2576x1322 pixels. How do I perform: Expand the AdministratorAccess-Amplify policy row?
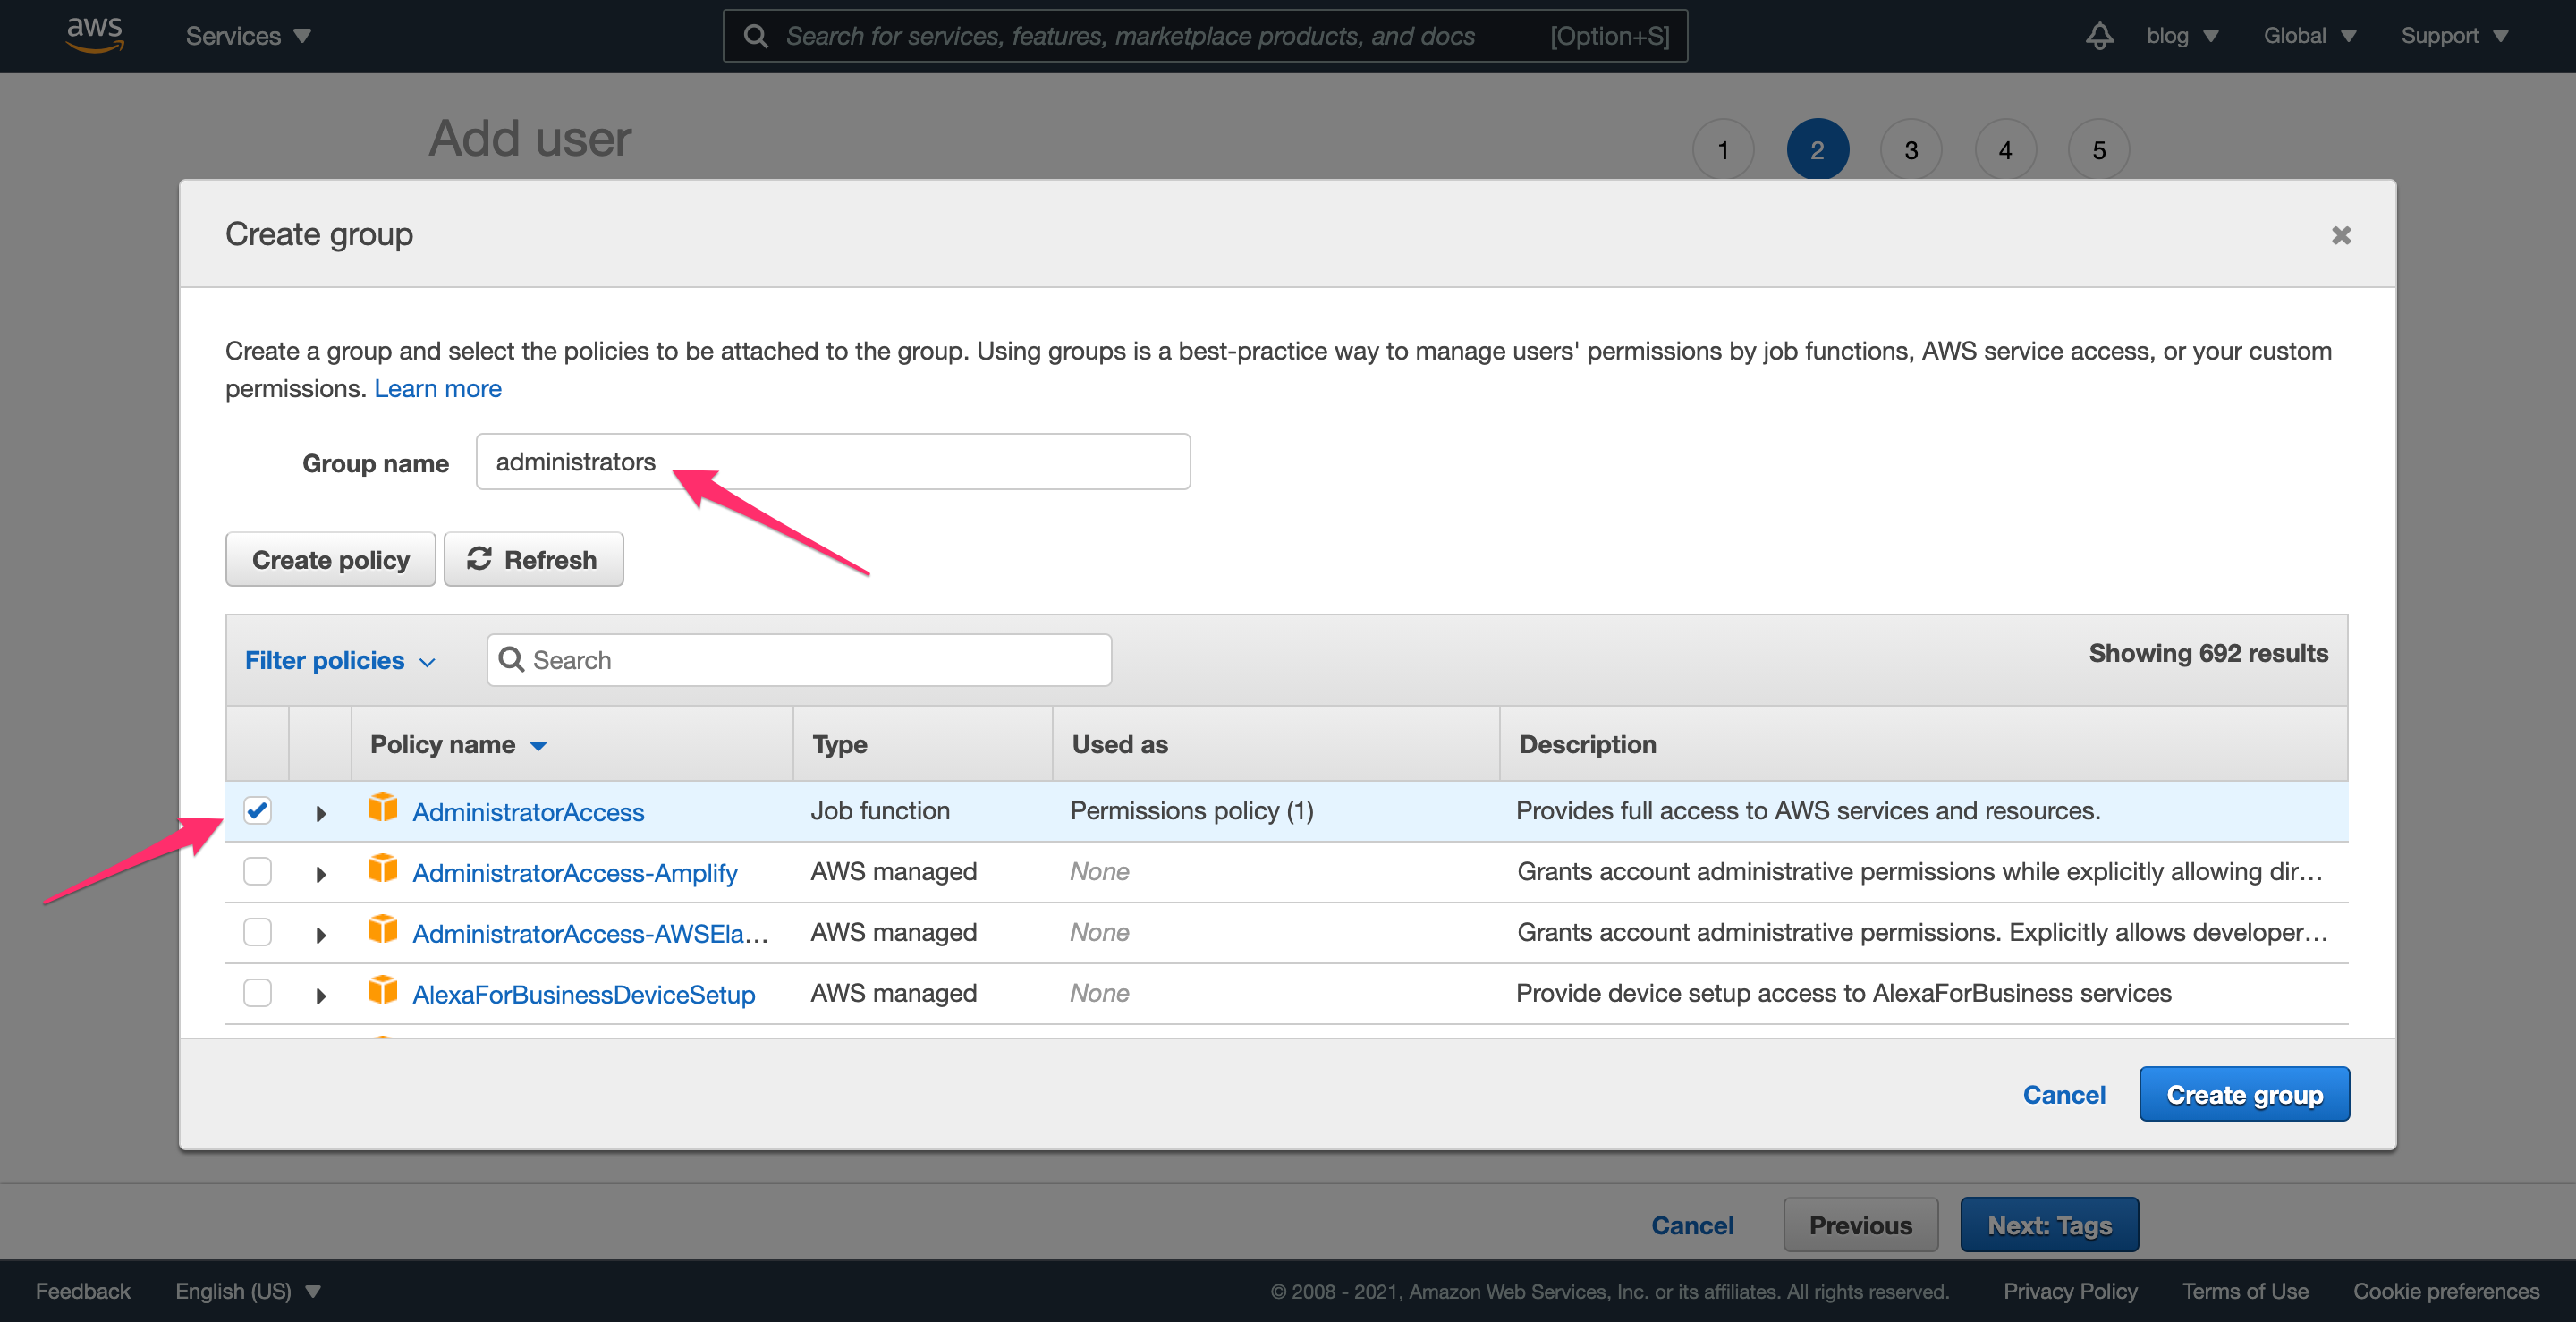[321, 874]
